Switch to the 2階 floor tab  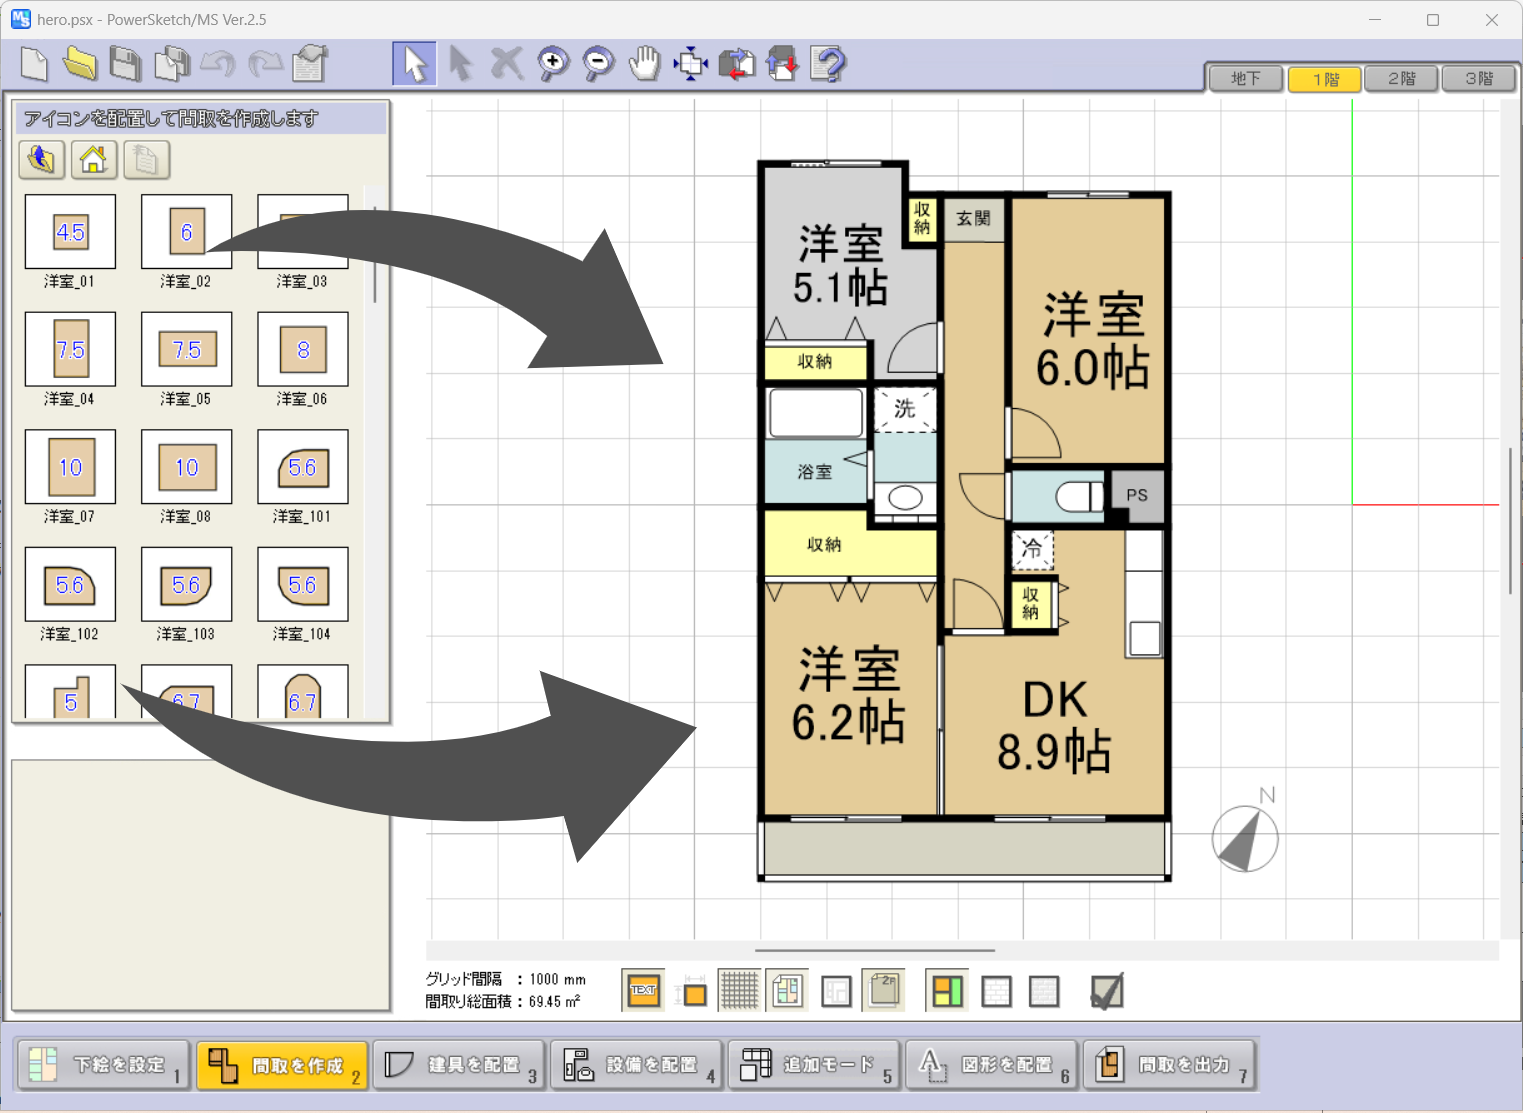[1401, 78]
